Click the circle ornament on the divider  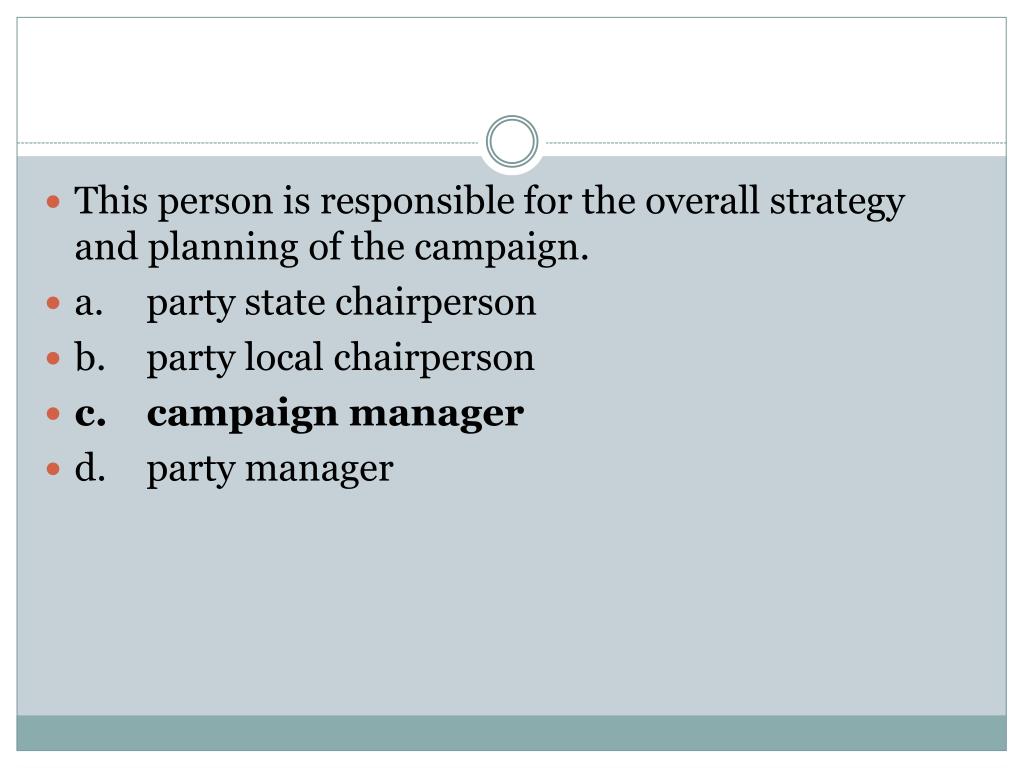click(512, 141)
